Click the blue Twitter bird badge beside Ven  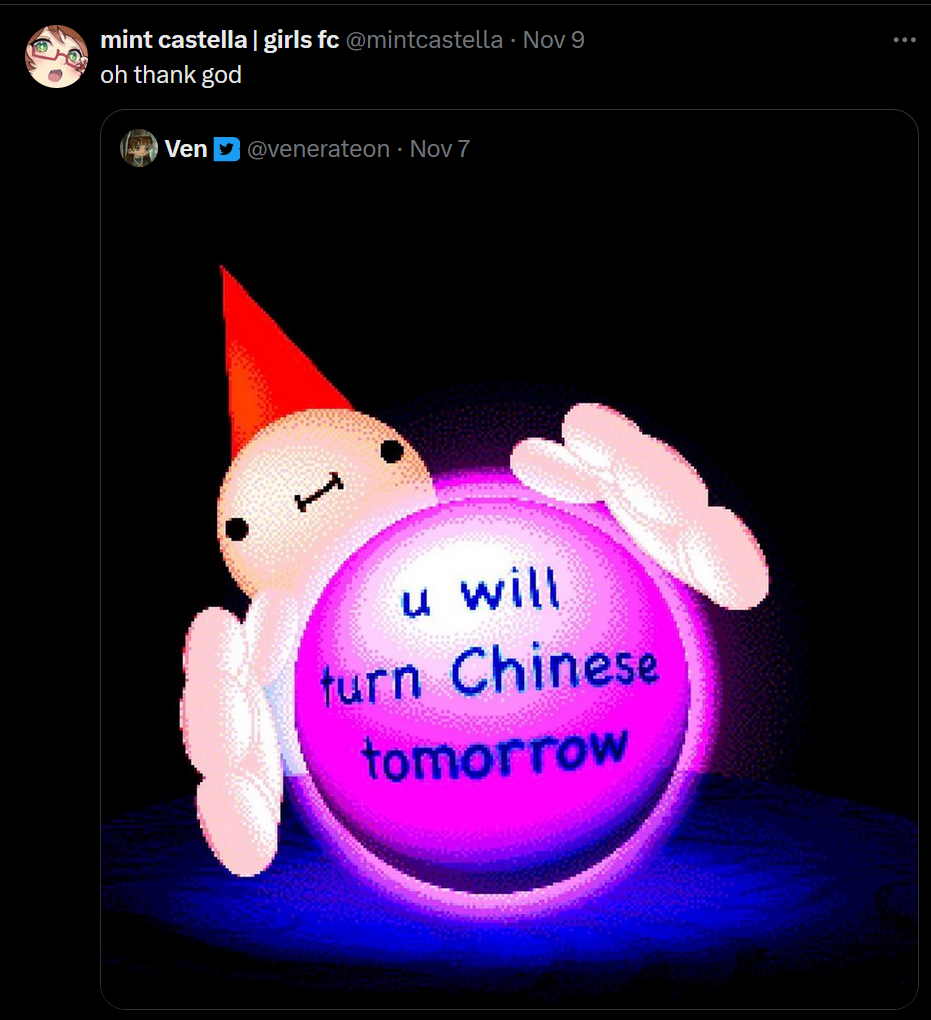click(226, 149)
